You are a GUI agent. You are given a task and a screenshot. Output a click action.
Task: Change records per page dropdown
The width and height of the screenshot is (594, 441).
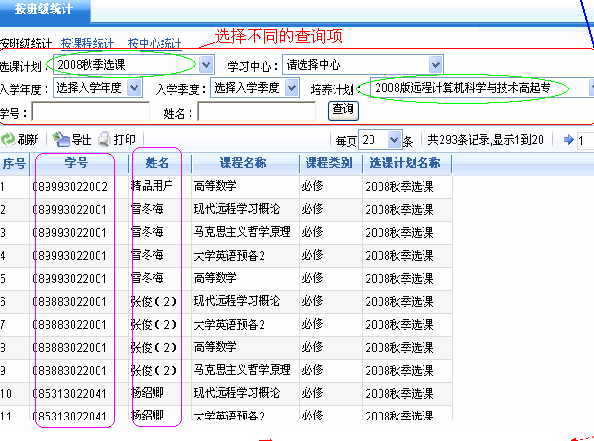[x=394, y=140]
